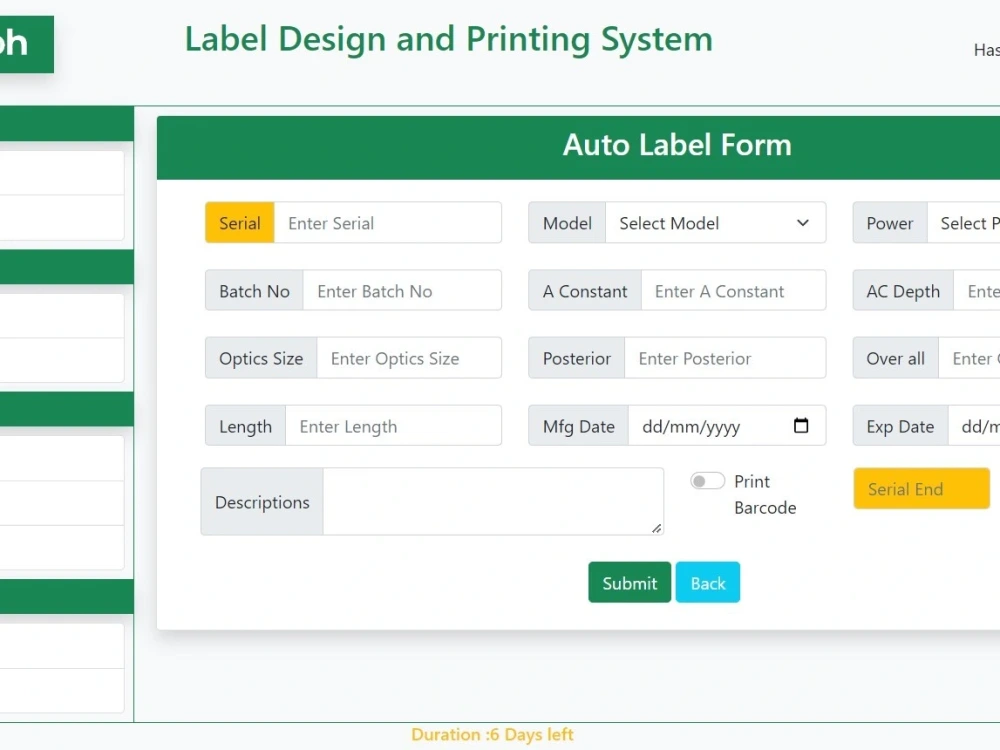The height and width of the screenshot is (750, 1000).
Task: Focus the Enter Length field
Action: 394,425
